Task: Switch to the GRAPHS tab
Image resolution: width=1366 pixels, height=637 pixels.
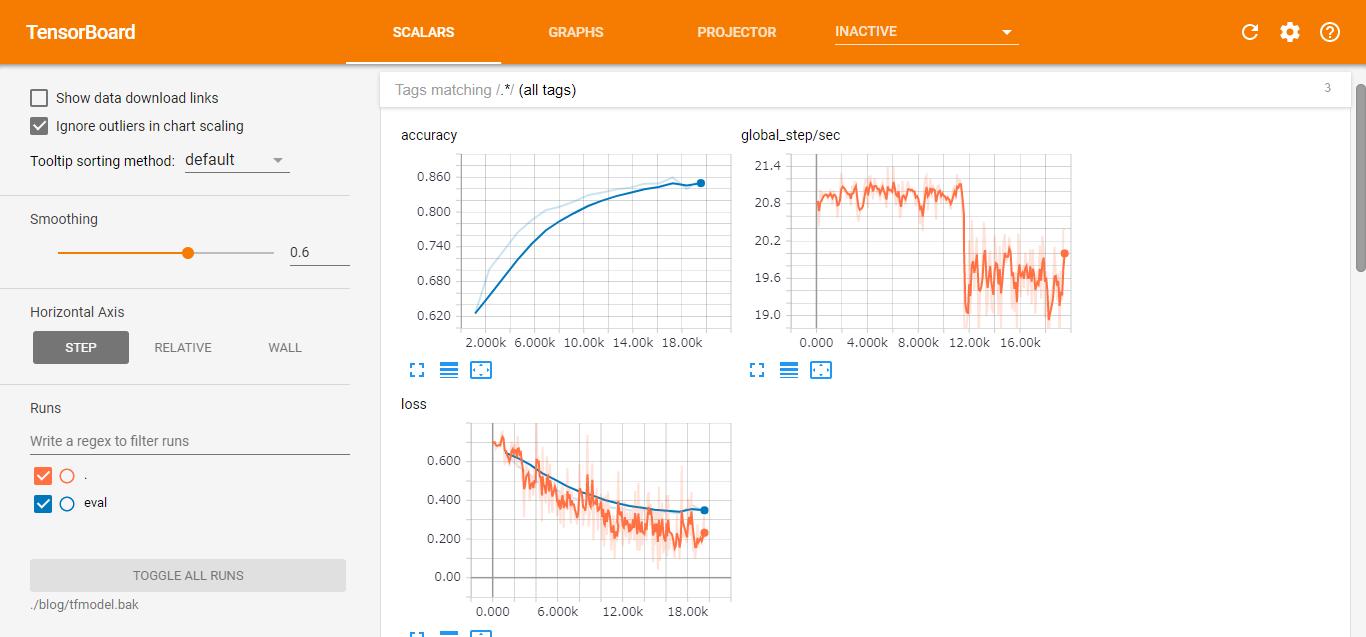Action: pyautogui.click(x=575, y=32)
